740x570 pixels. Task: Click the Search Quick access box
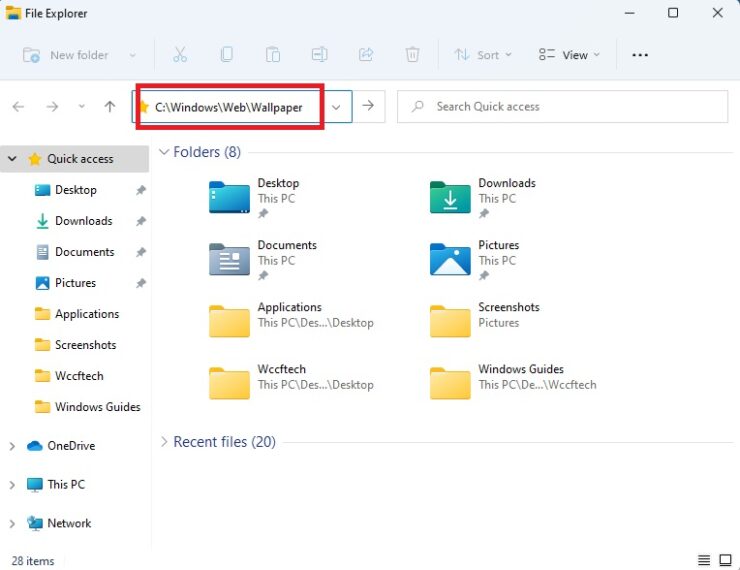(x=562, y=107)
